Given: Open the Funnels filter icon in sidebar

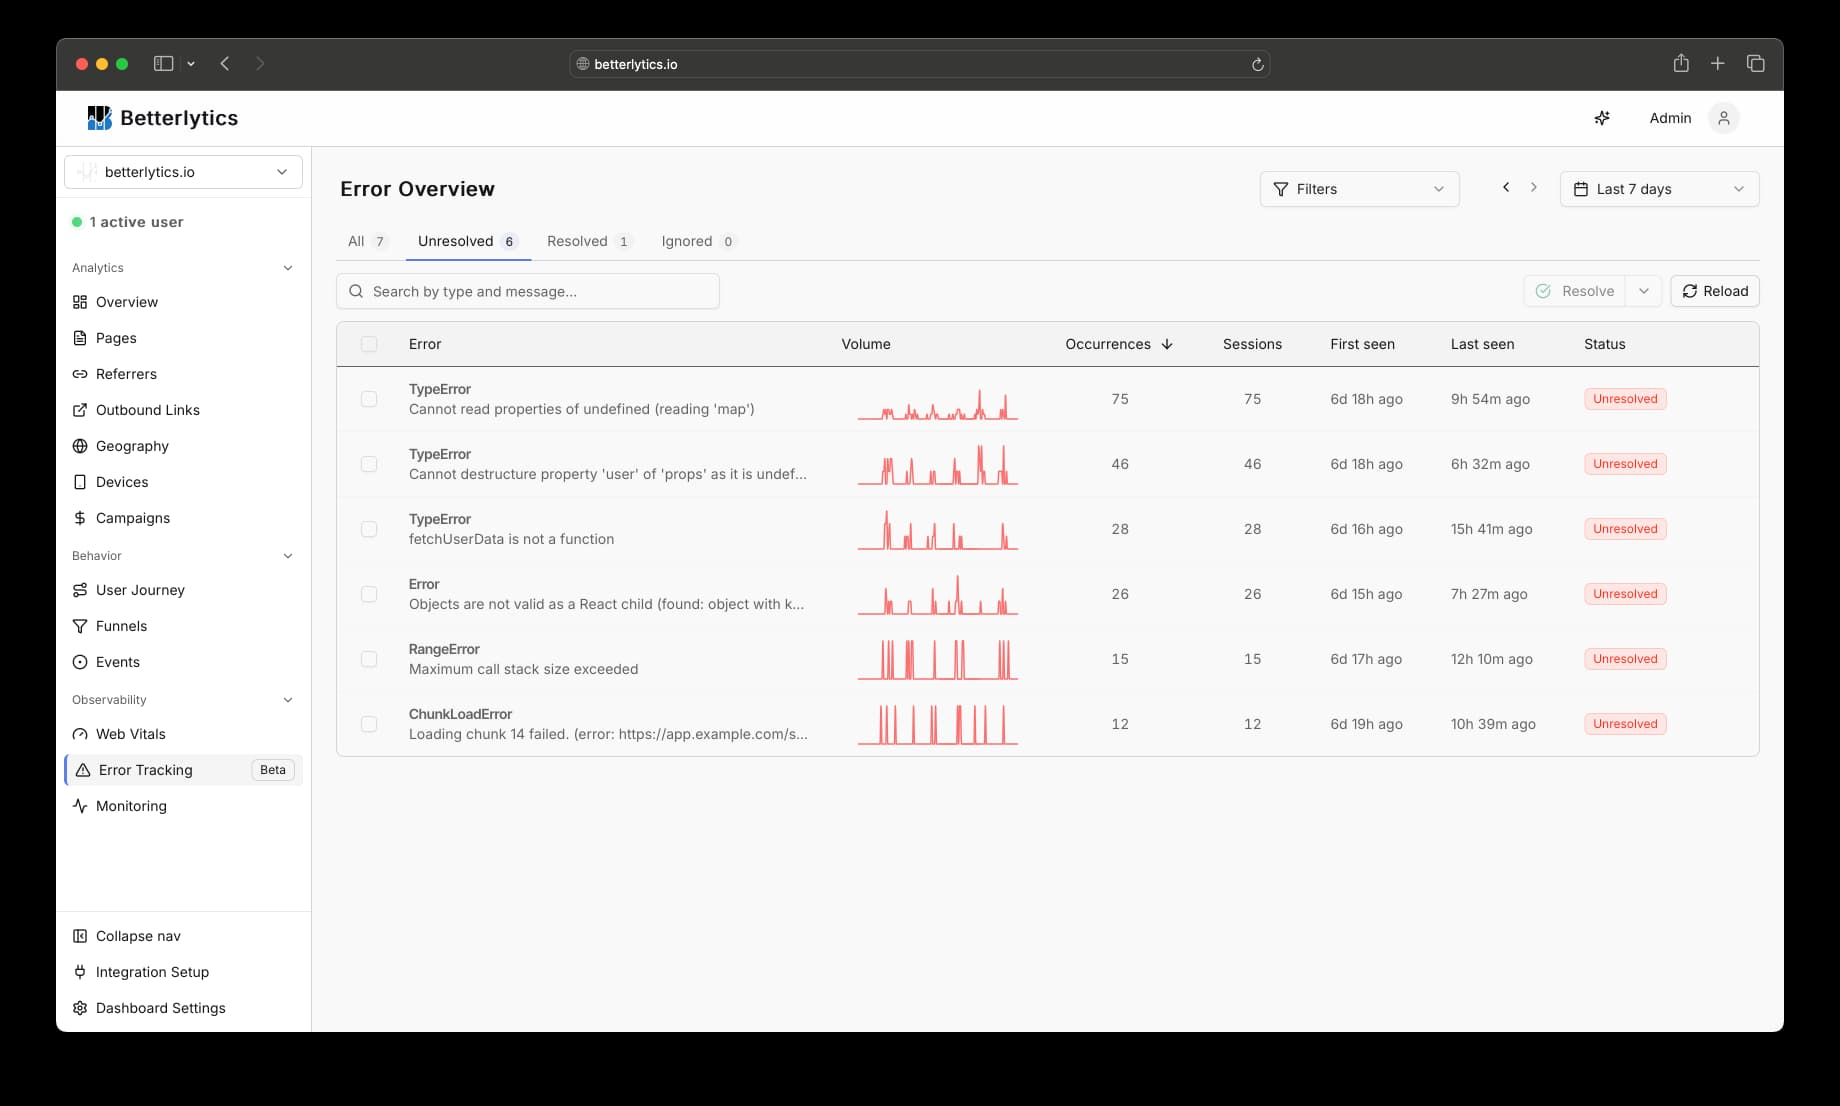Looking at the screenshot, I should click(80, 626).
